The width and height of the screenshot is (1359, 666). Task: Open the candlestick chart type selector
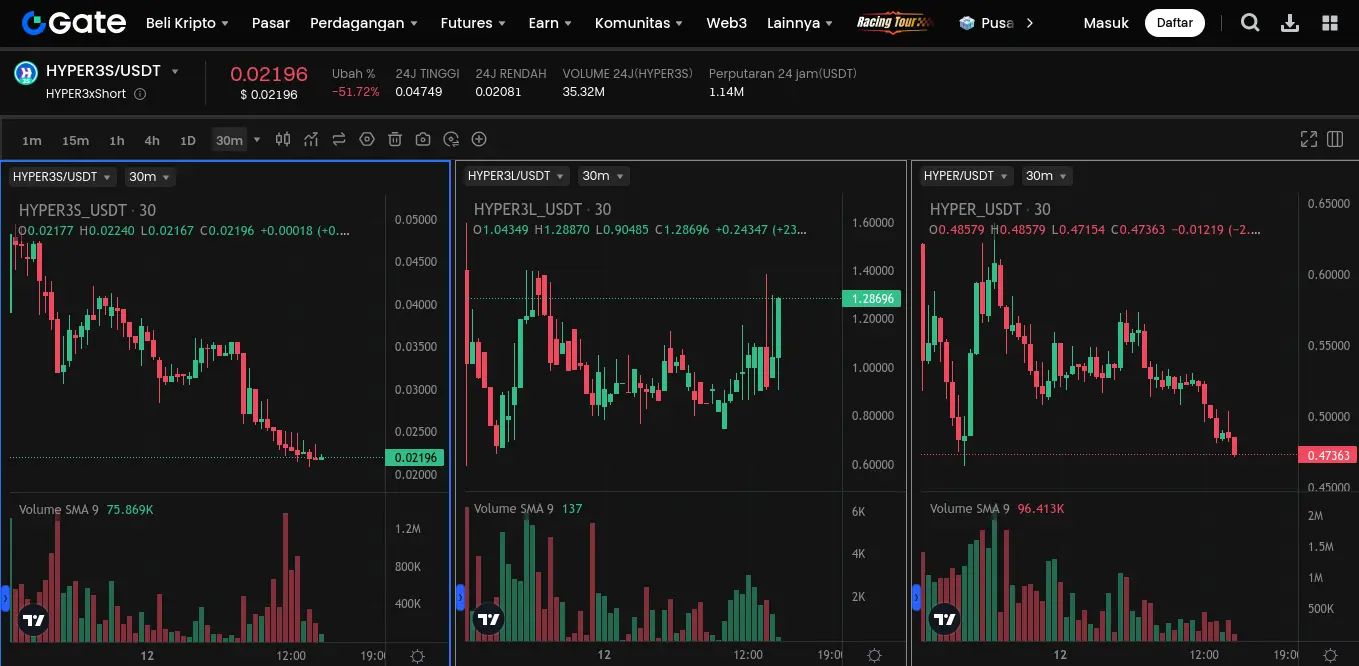283,139
